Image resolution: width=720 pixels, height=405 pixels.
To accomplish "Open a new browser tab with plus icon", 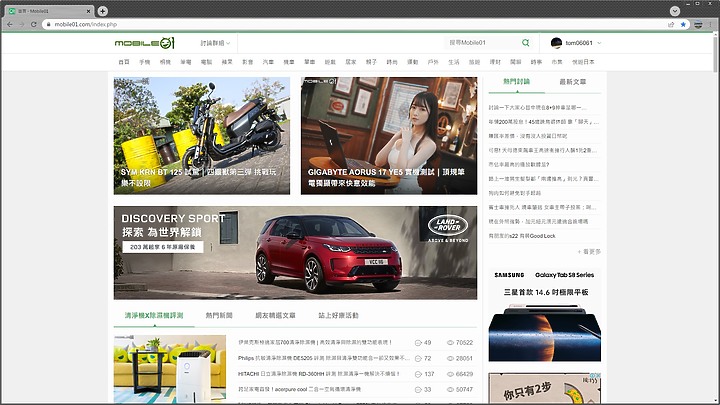I will pyautogui.click(x=103, y=11).
